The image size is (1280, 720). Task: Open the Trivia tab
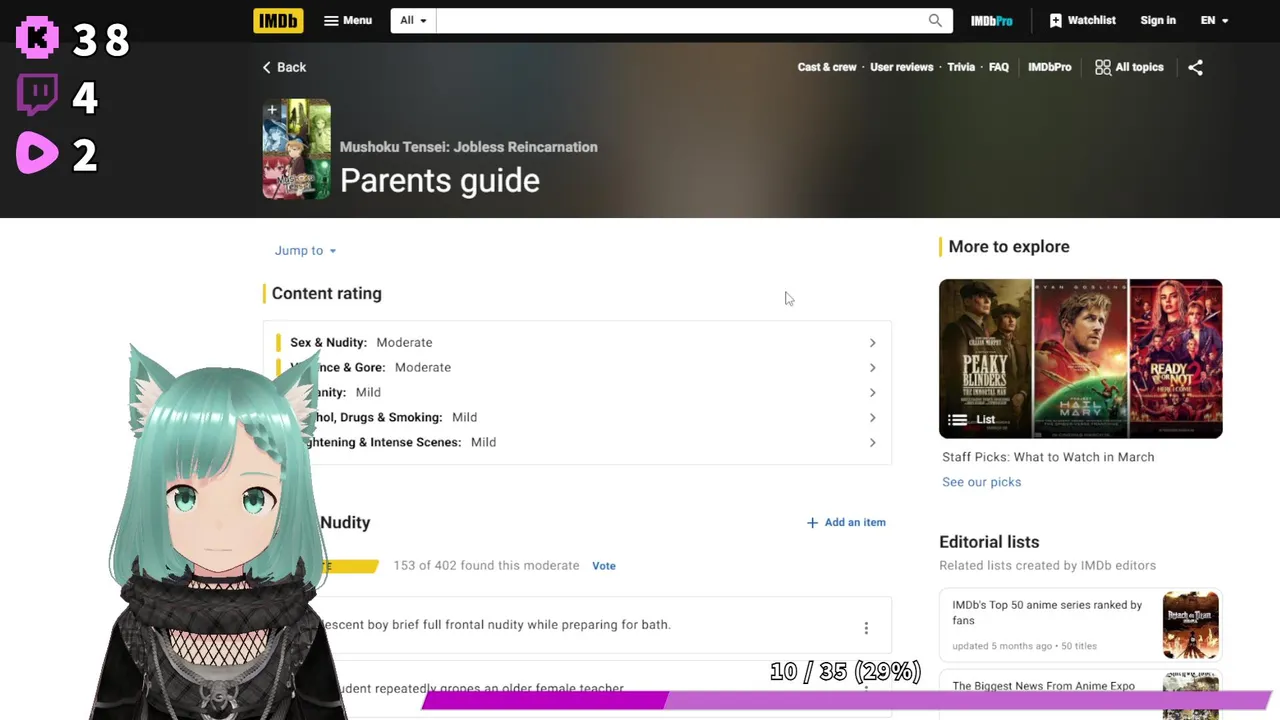961,67
